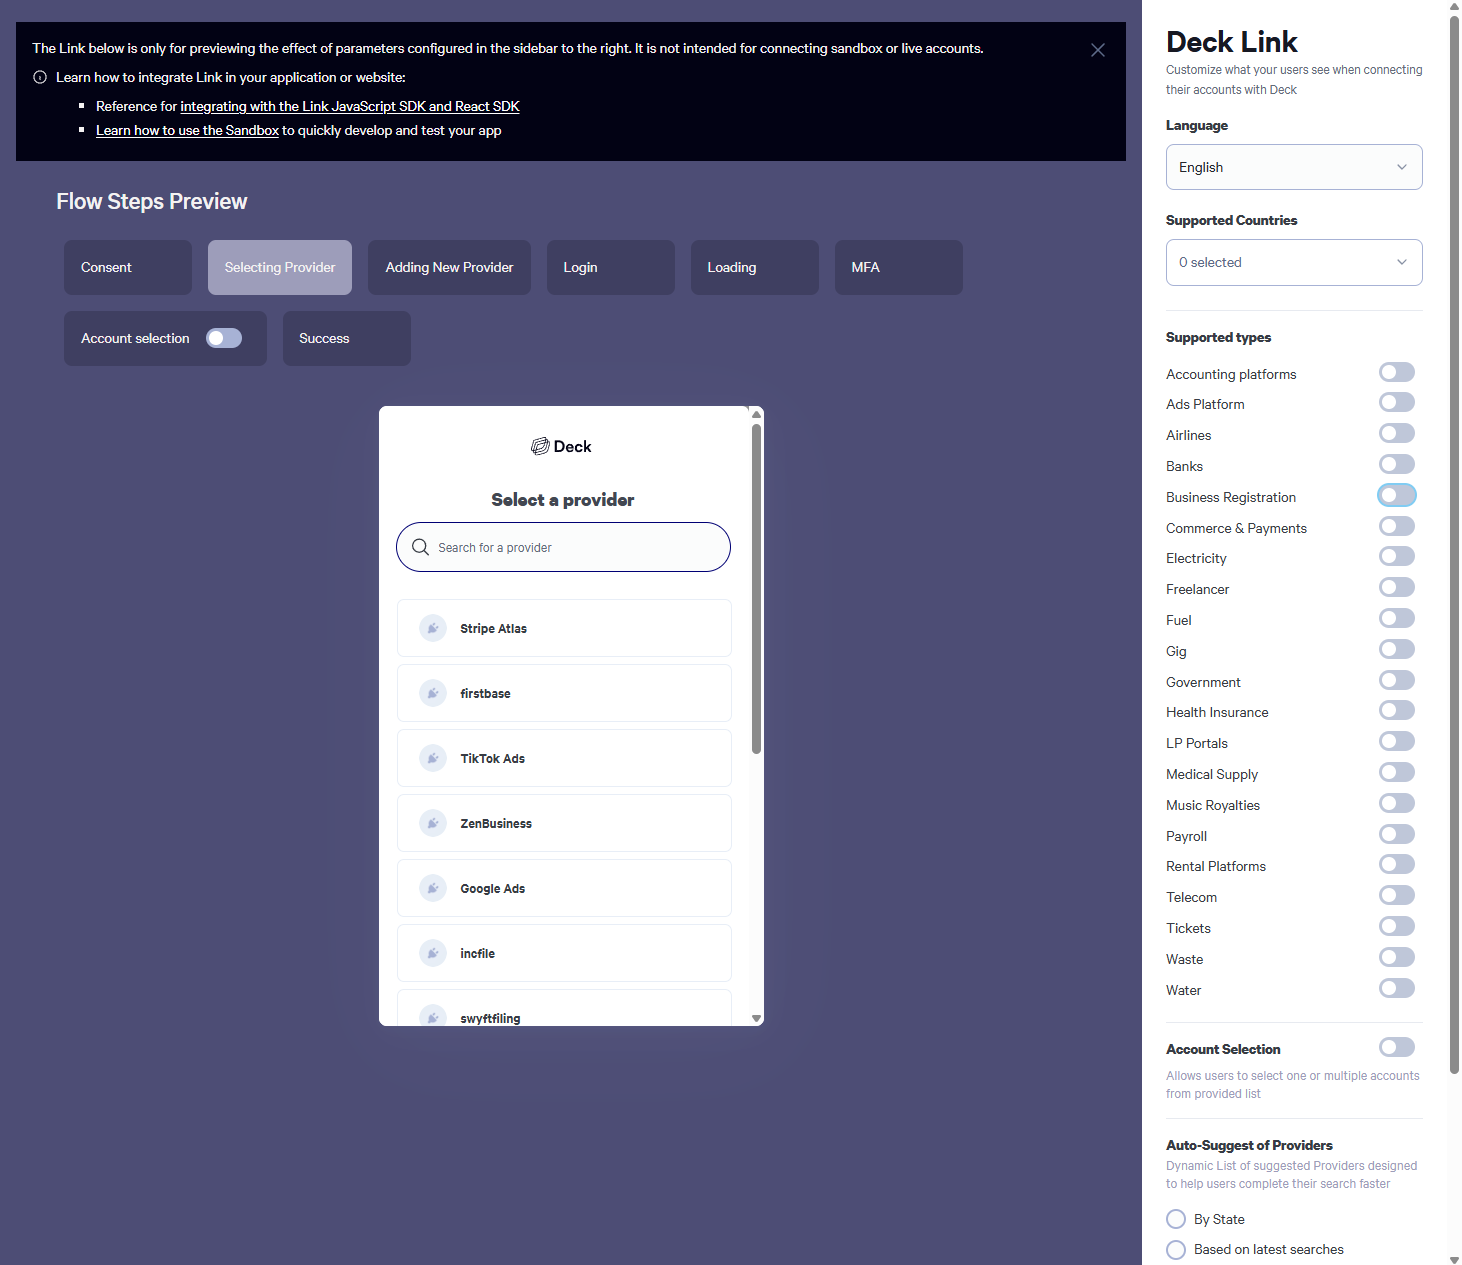Choose the ZenBusiness provider

[564, 823]
